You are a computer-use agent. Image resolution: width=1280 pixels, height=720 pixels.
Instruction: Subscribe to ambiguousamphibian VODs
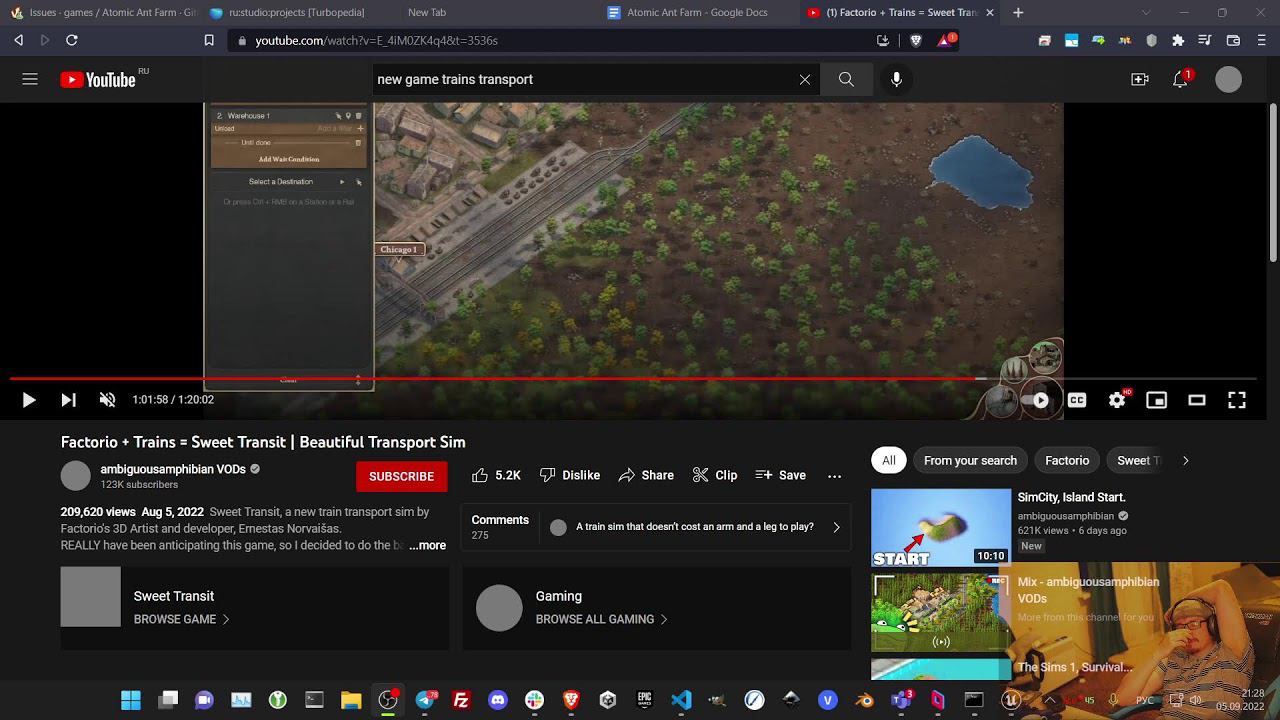click(x=401, y=476)
